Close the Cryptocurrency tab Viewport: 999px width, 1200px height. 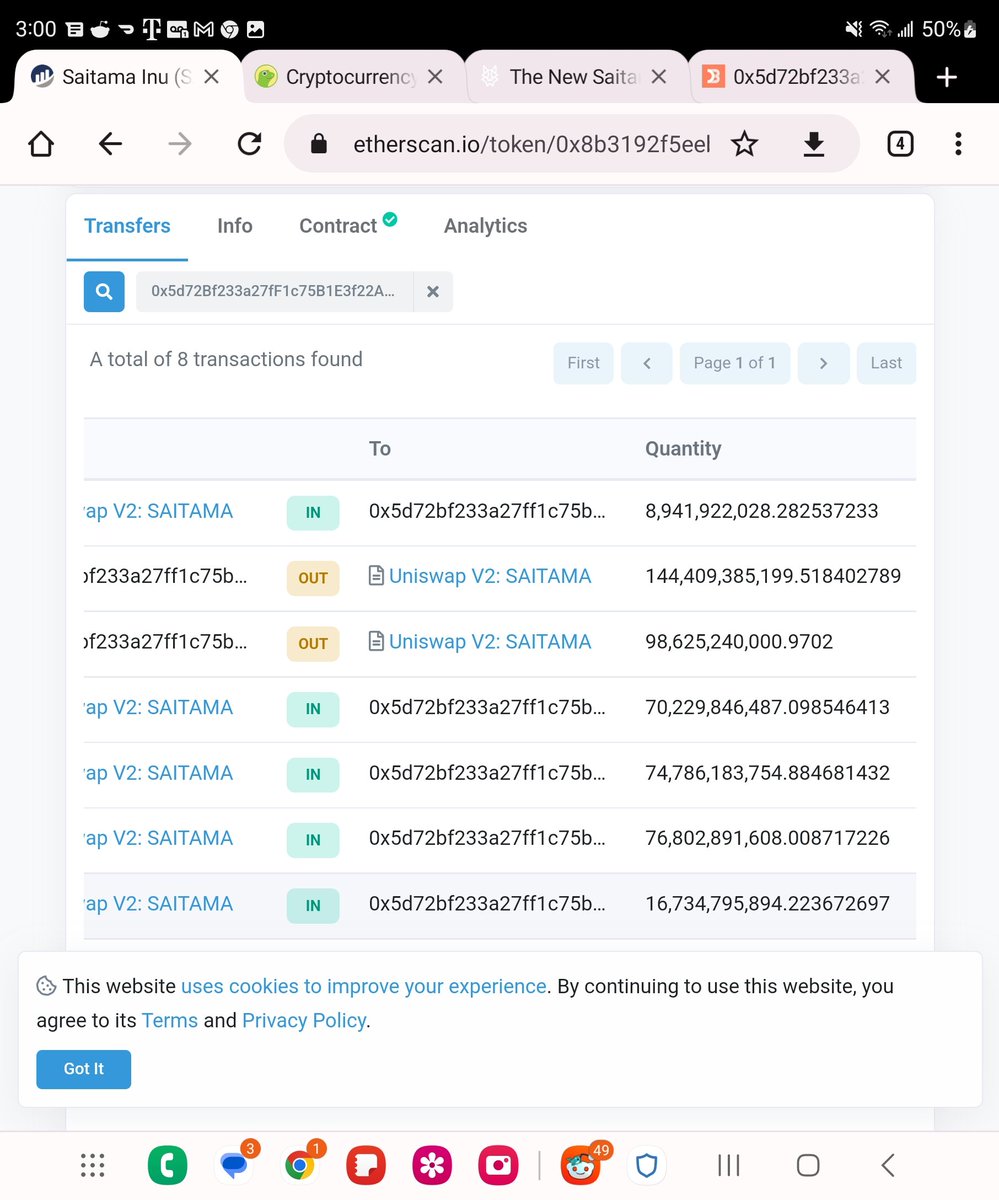[x=435, y=76]
